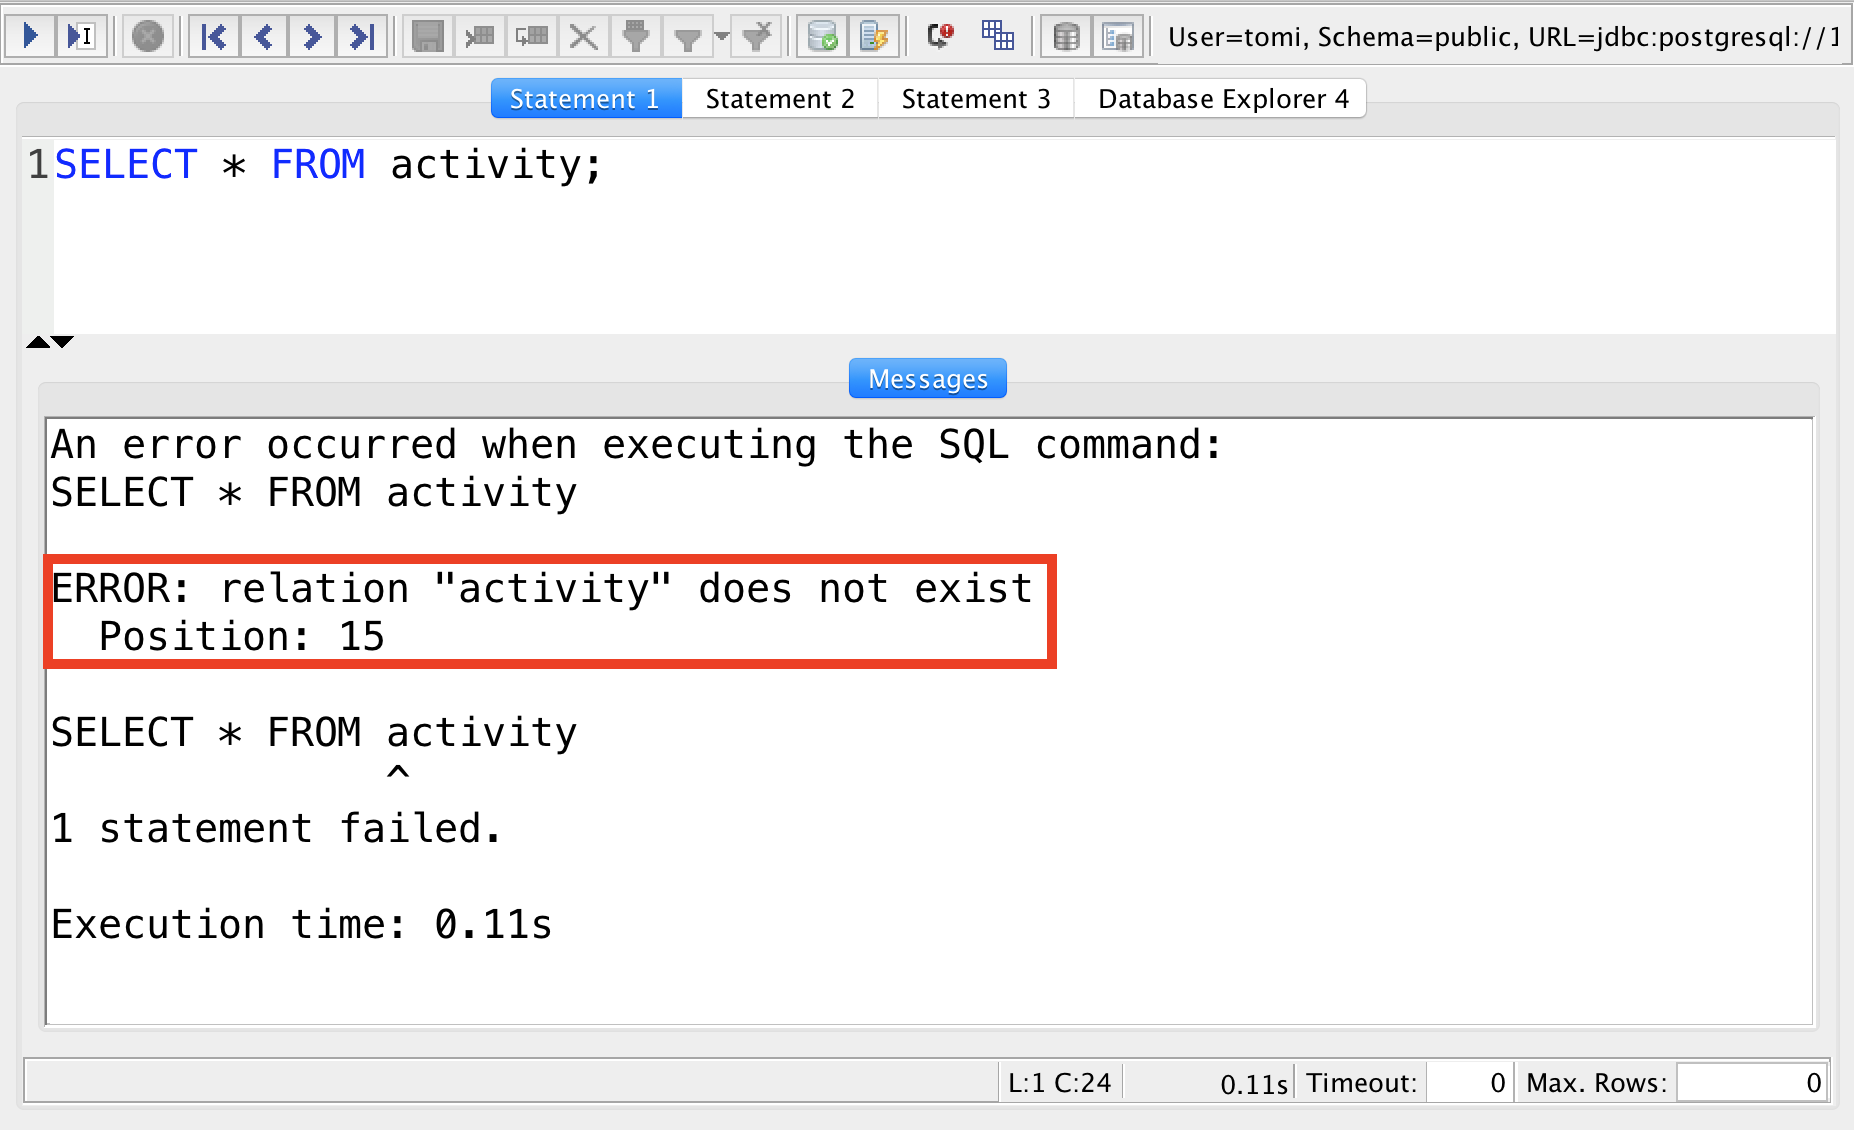Open the quick filter dropdown arrow
1854x1130 pixels.
tap(722, 35)
